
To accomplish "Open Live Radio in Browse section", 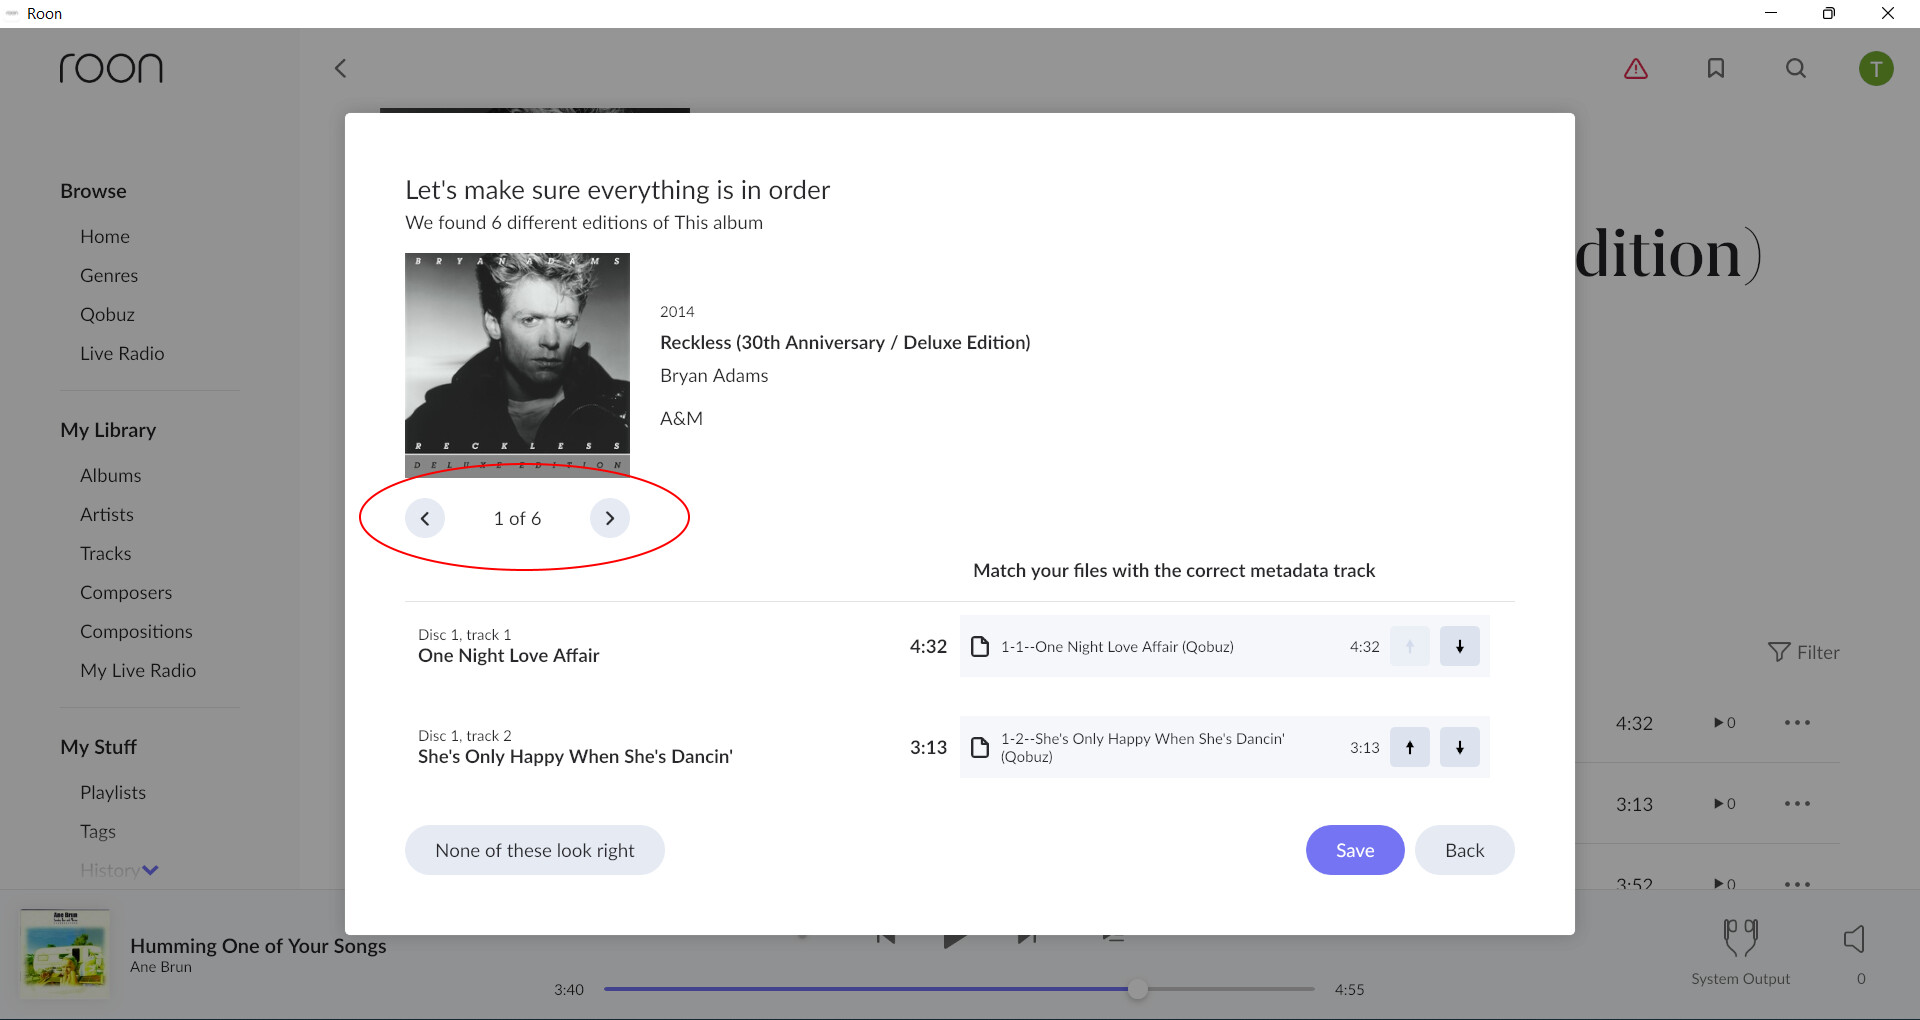I will tap(122, 353).
